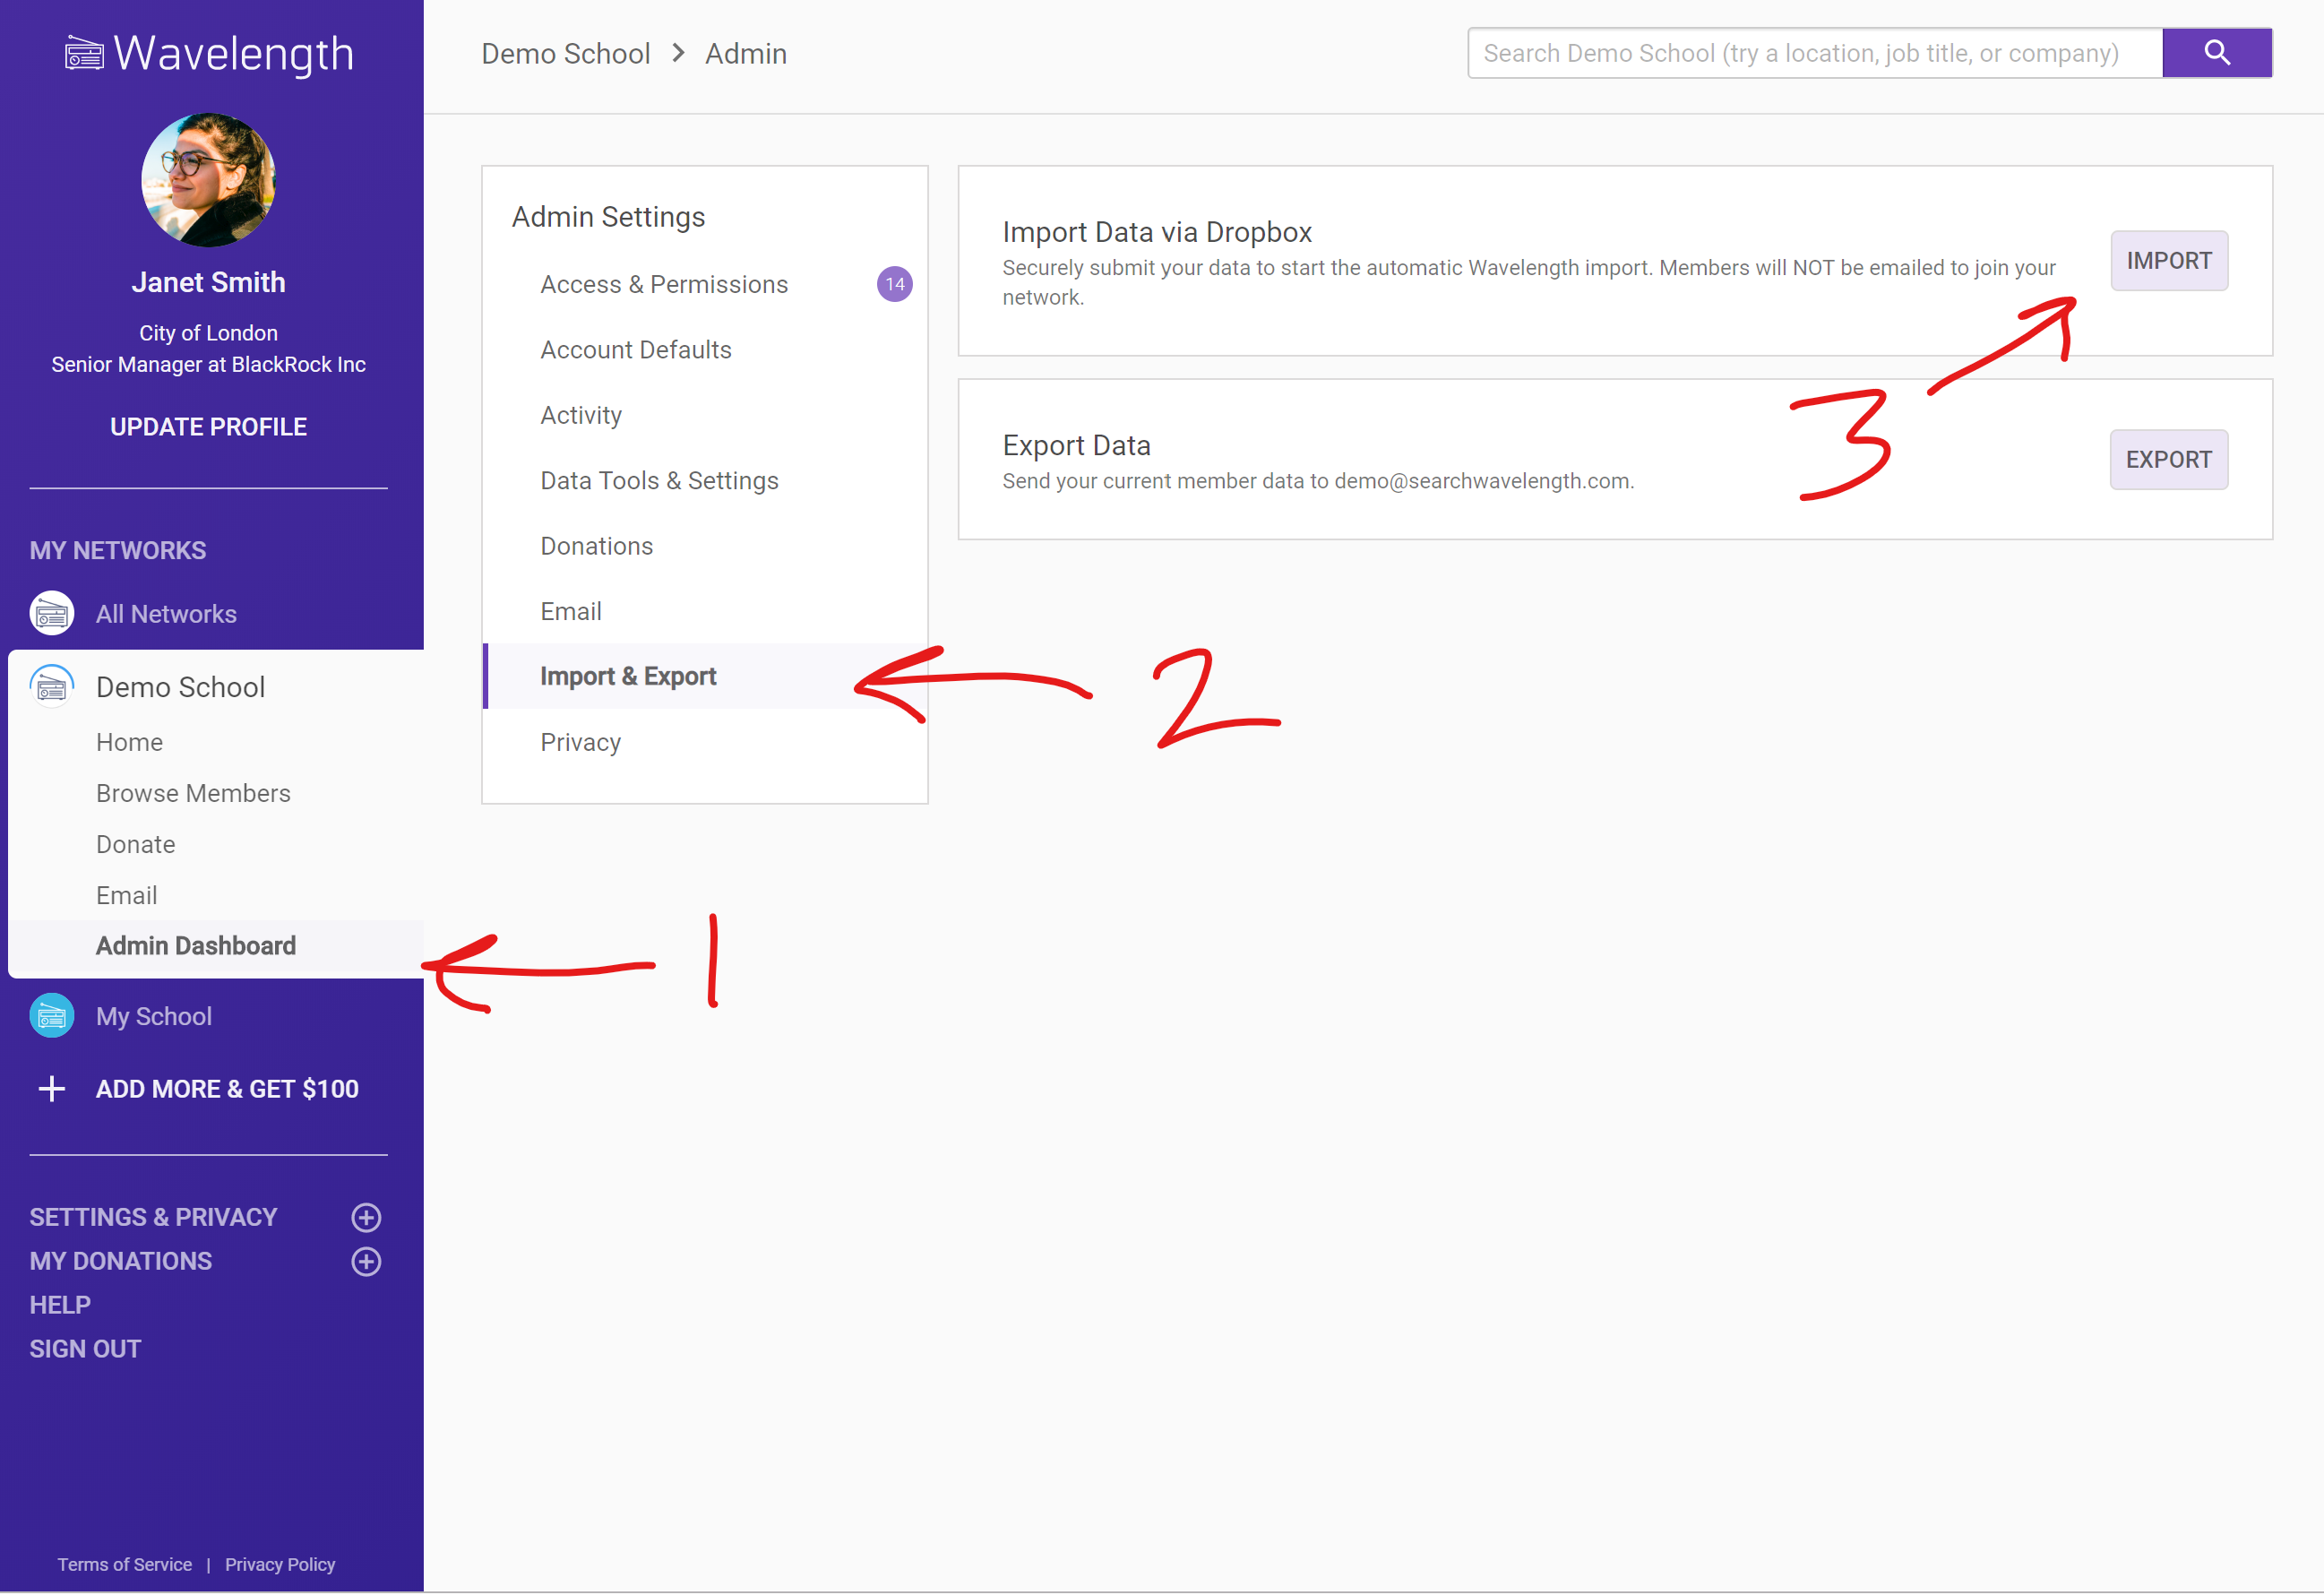Click the UPDATE PROFILE link
The width and height of the screenshot is (2324, 1595).
coord(208,427)
